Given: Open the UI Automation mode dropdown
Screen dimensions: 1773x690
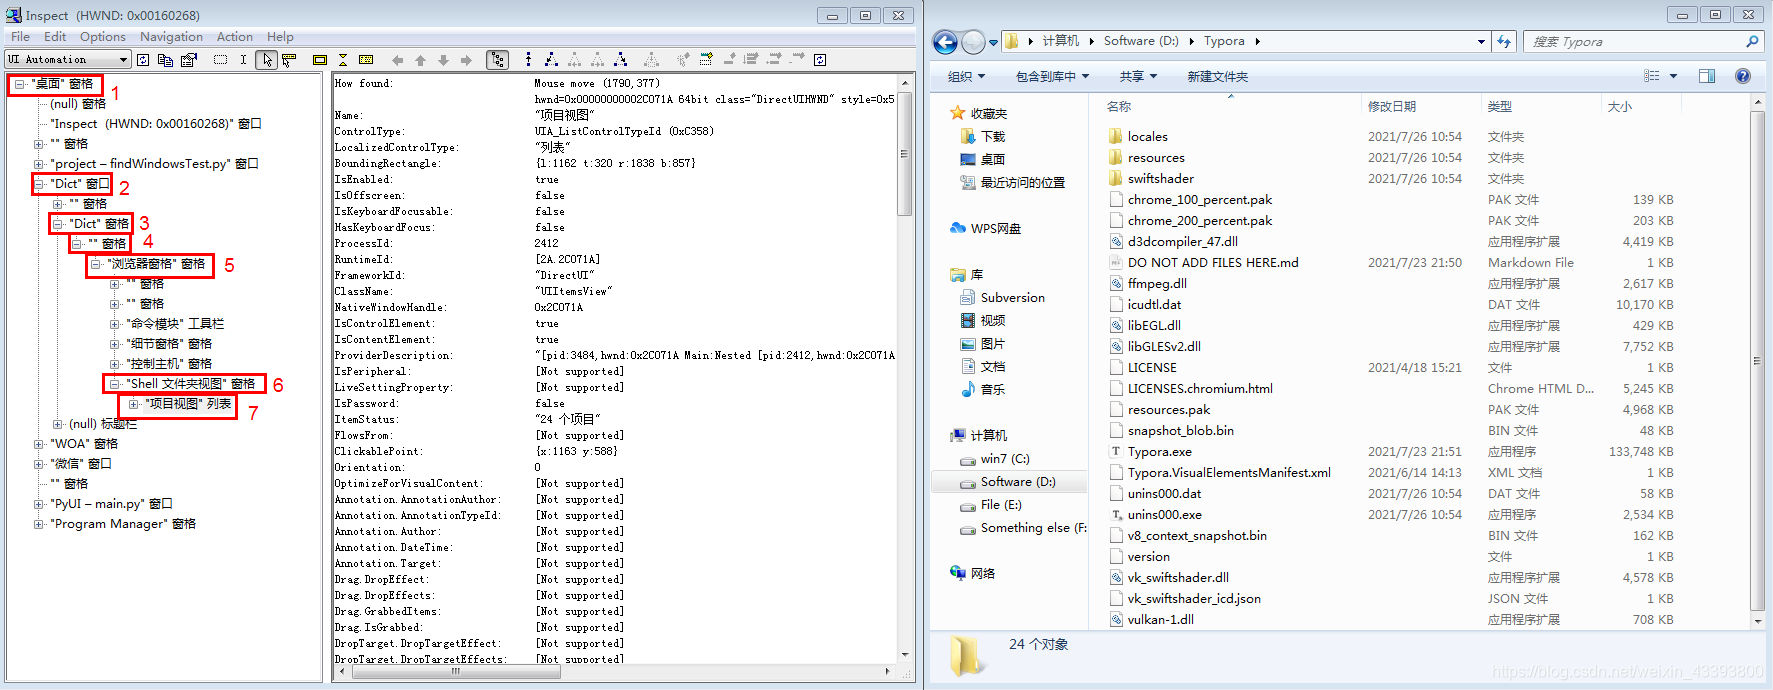Looking at the screenshot, I should 68,60.
